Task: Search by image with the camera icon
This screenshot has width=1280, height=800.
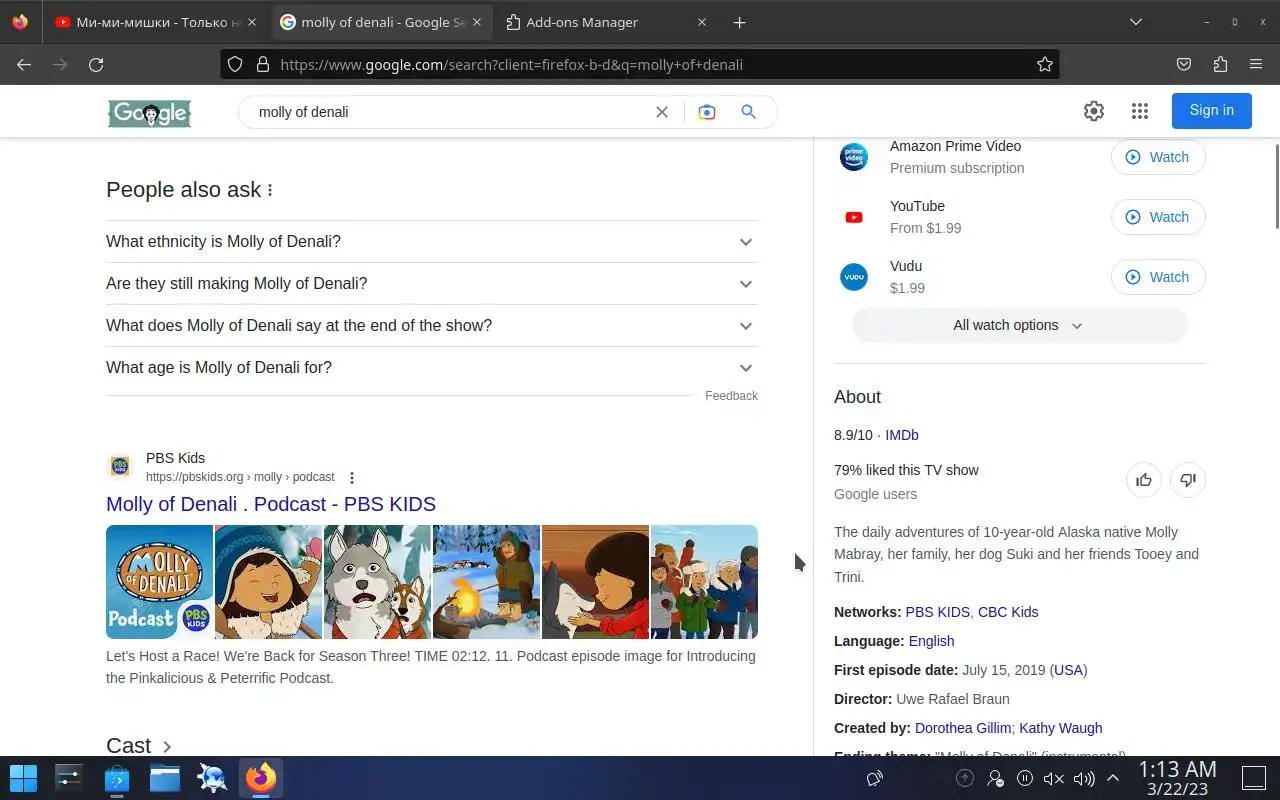Action: click(707, 112)
